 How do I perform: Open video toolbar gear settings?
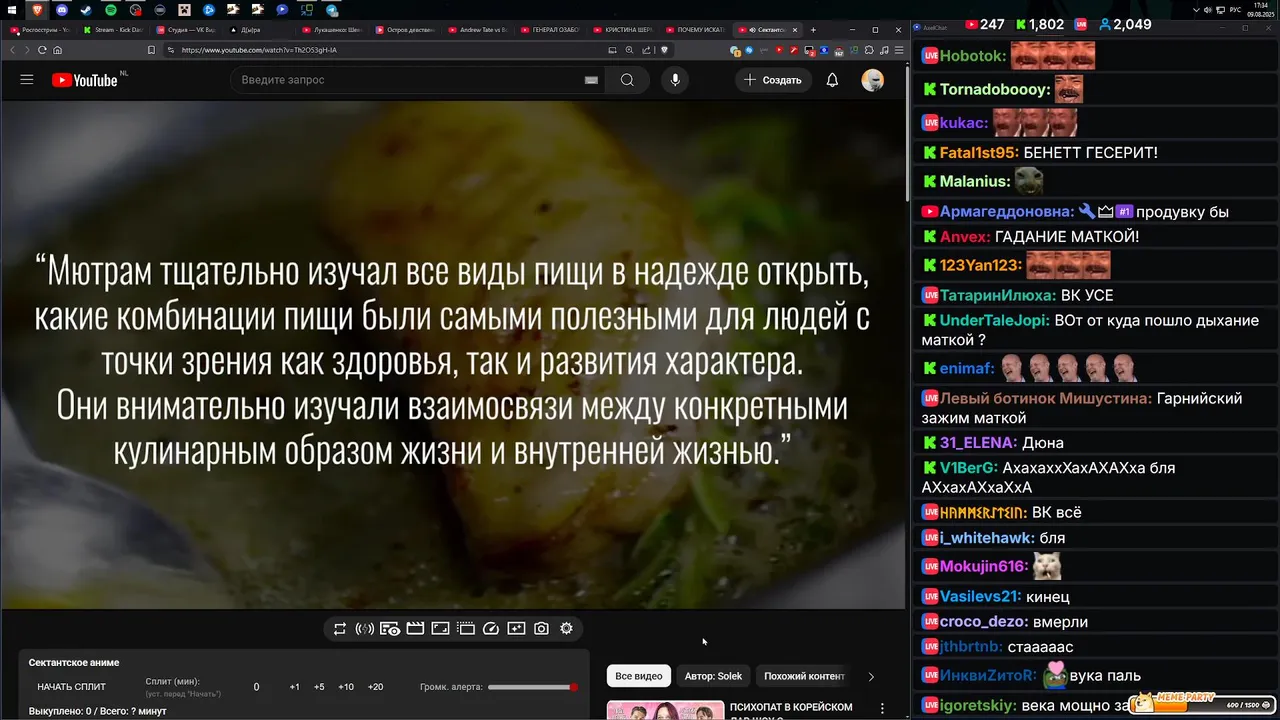pos(566,629)
